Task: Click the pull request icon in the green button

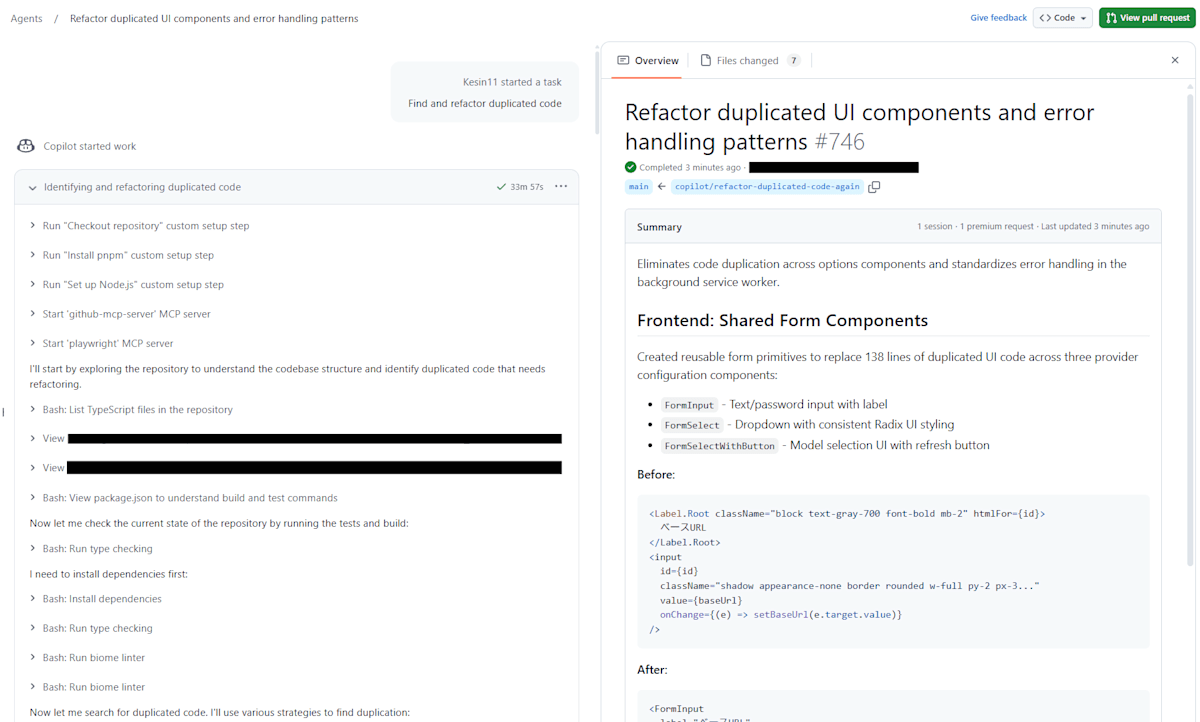Action: pos(1112,17)
